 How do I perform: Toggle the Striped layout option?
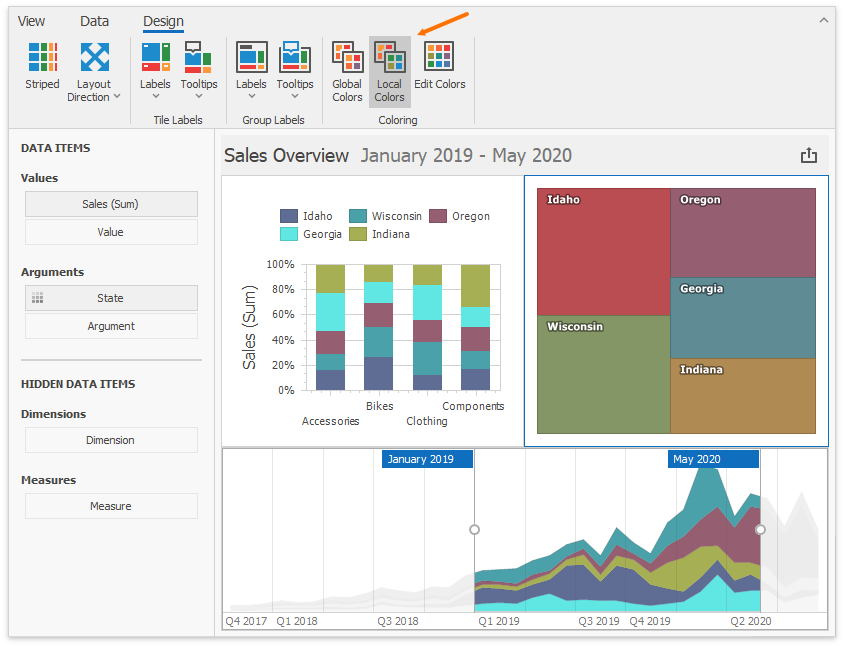pos(42,60)
